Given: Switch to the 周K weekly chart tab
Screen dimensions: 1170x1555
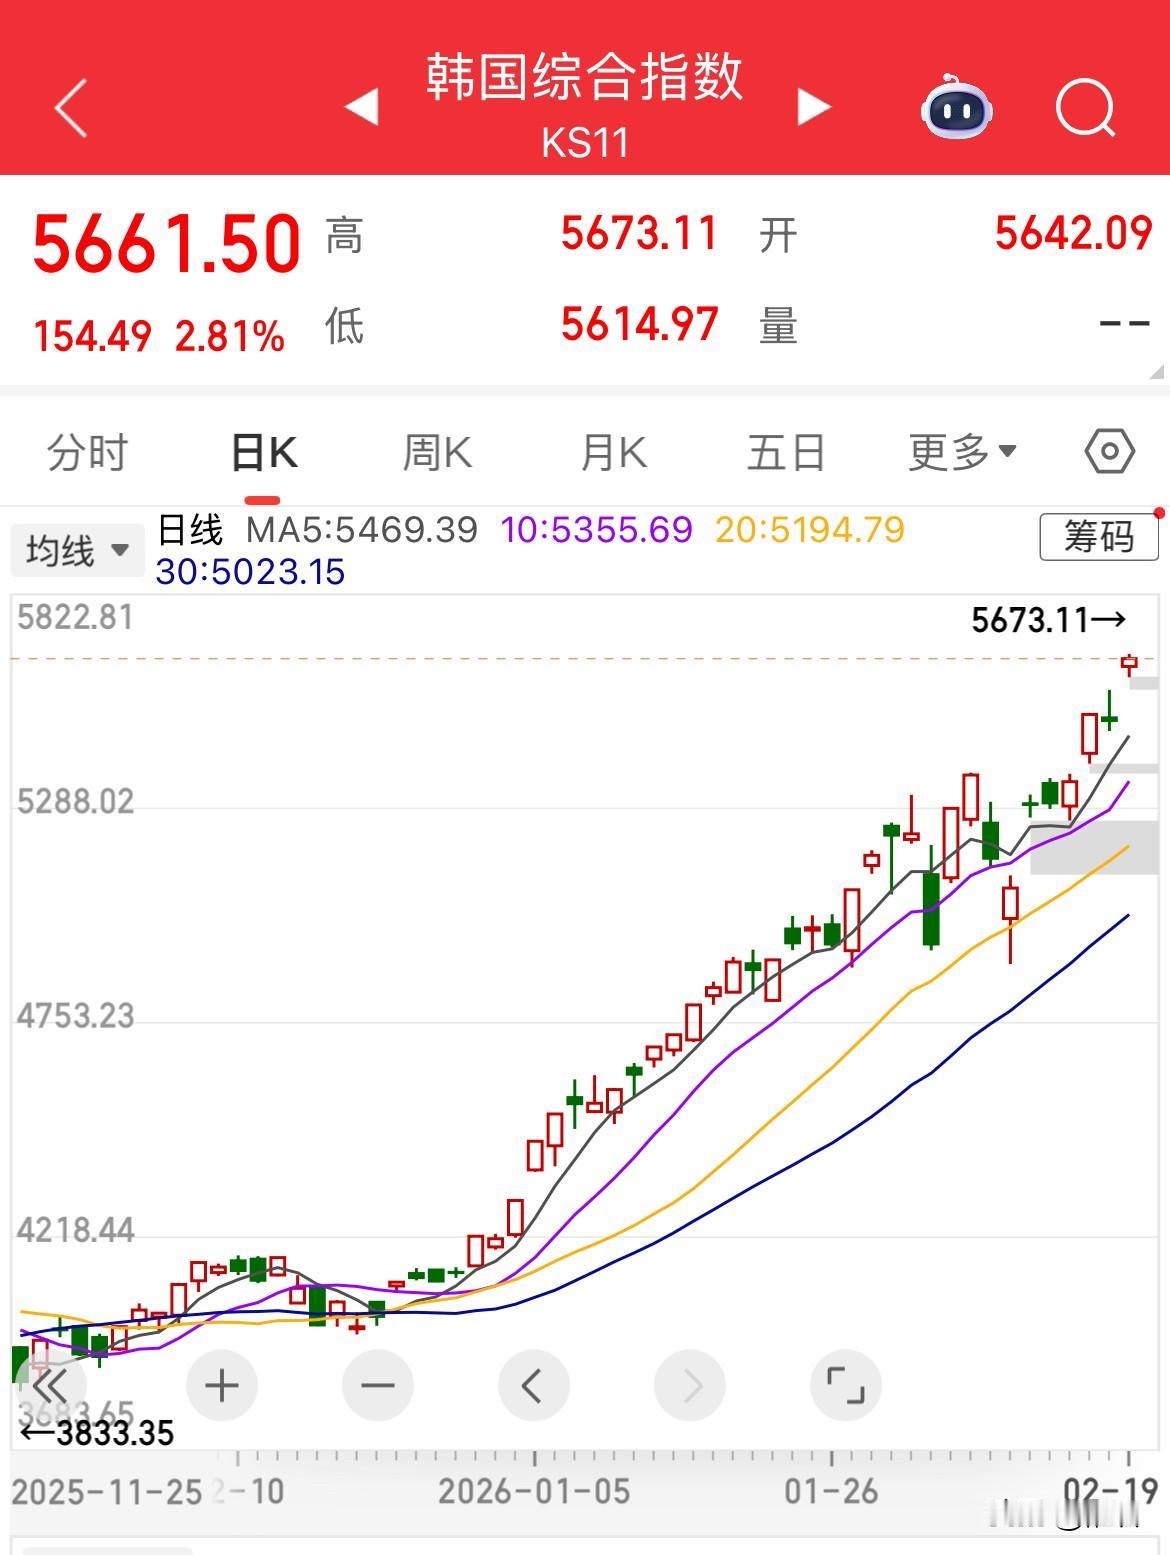Looking at the screenshot, I should tap(435, 451).
